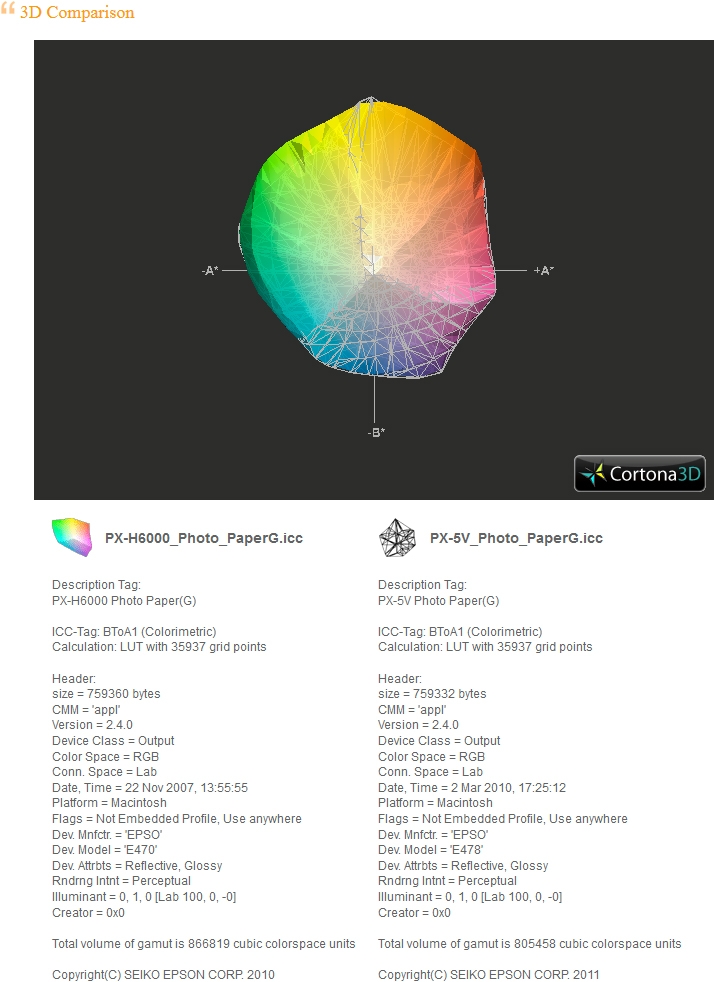Select the PX-5V_Photo_PaperG.icc title
Viewport: 714px width, 982px height.
(x=516, y=538)
